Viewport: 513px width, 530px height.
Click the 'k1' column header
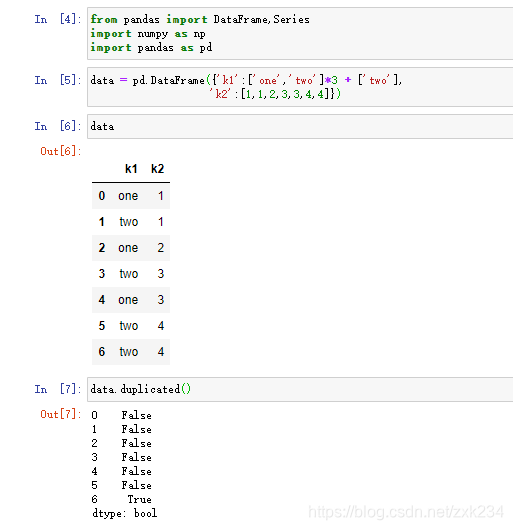(x=131, y=169)
